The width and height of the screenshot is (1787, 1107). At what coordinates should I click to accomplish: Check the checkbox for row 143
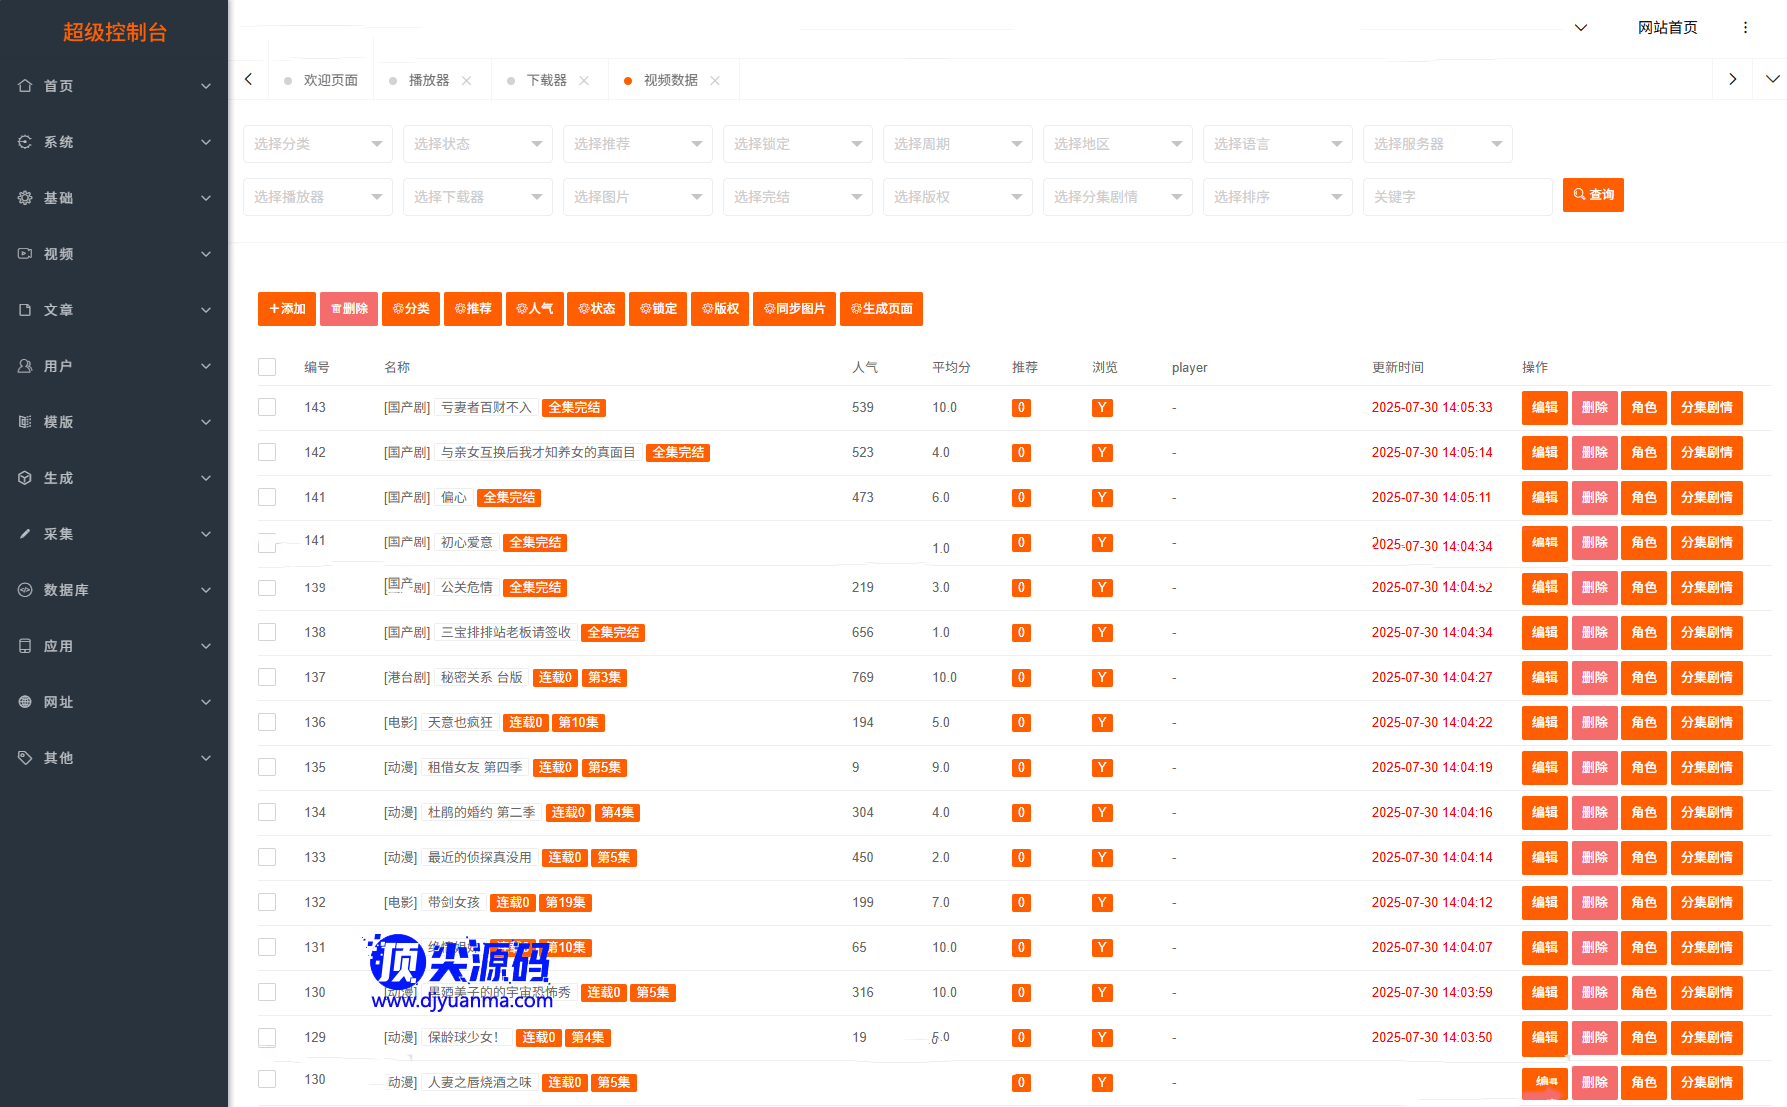point(267,407)
